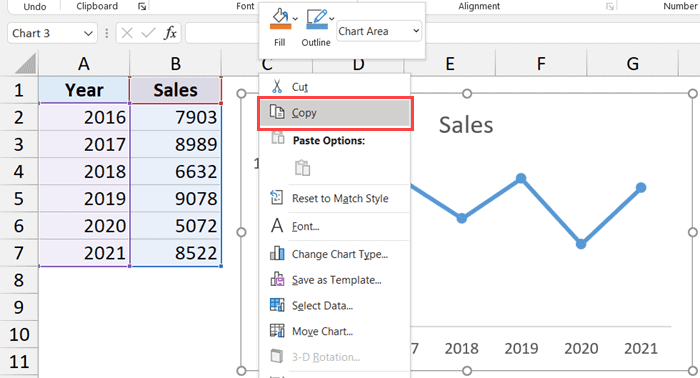Screen dimensions: 700x378
Task: Open the Alignment group dialog launcher
Action: click(609, 6)
